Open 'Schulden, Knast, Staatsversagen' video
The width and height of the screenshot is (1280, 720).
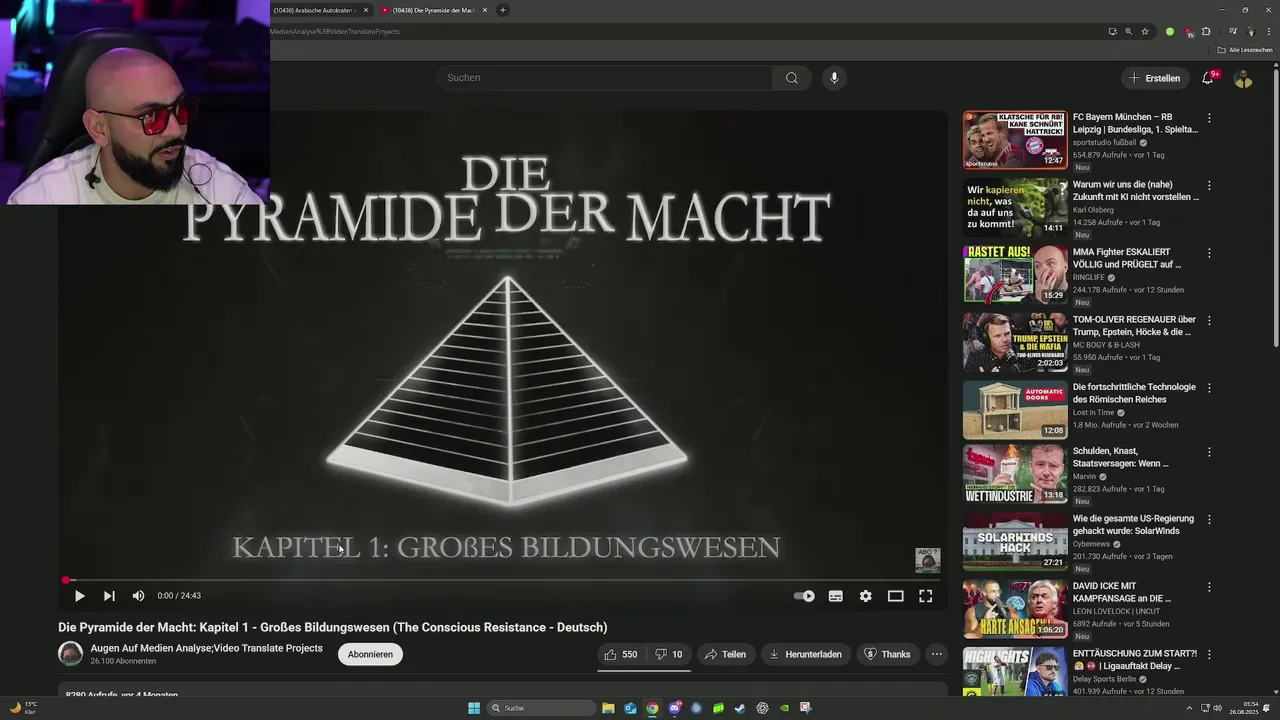[1121, 457]
